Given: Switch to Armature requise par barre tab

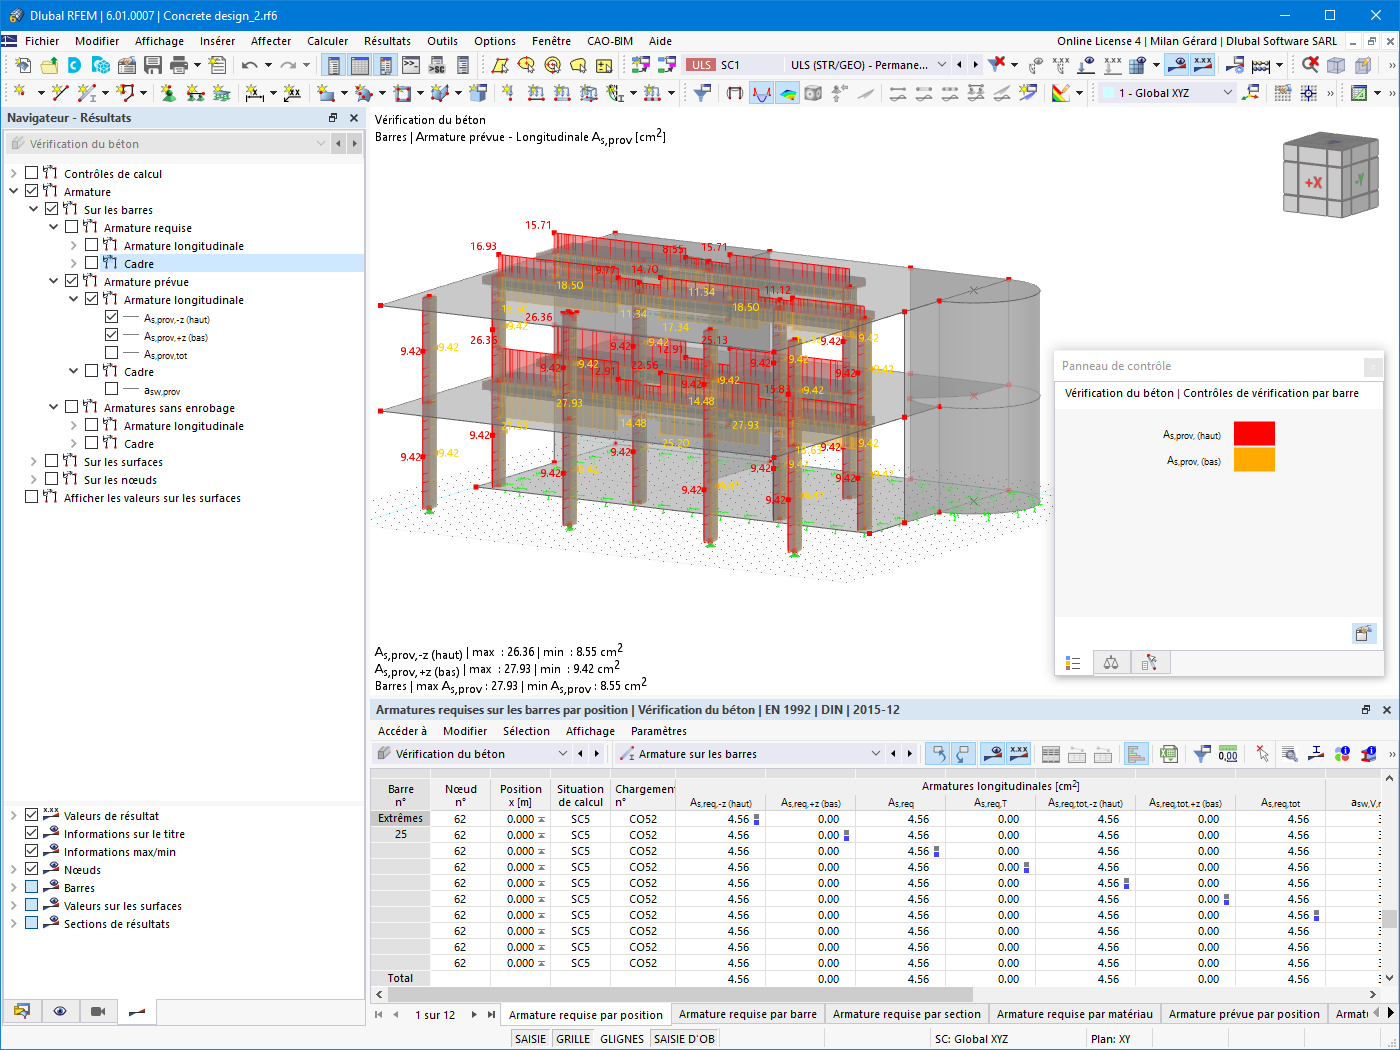Looking at the screenshot, I should click(747, 1014).
